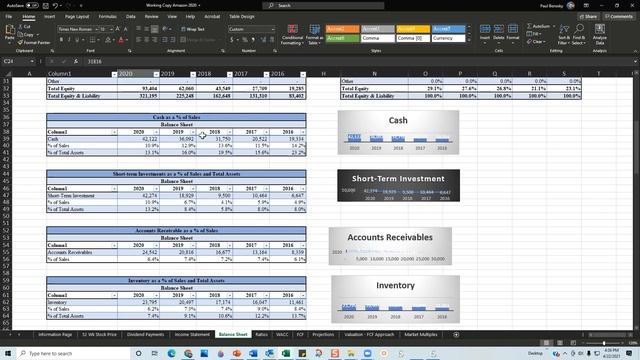640x360 pixels.
Task: Click the Cut scissors icon
Action: 20,27
